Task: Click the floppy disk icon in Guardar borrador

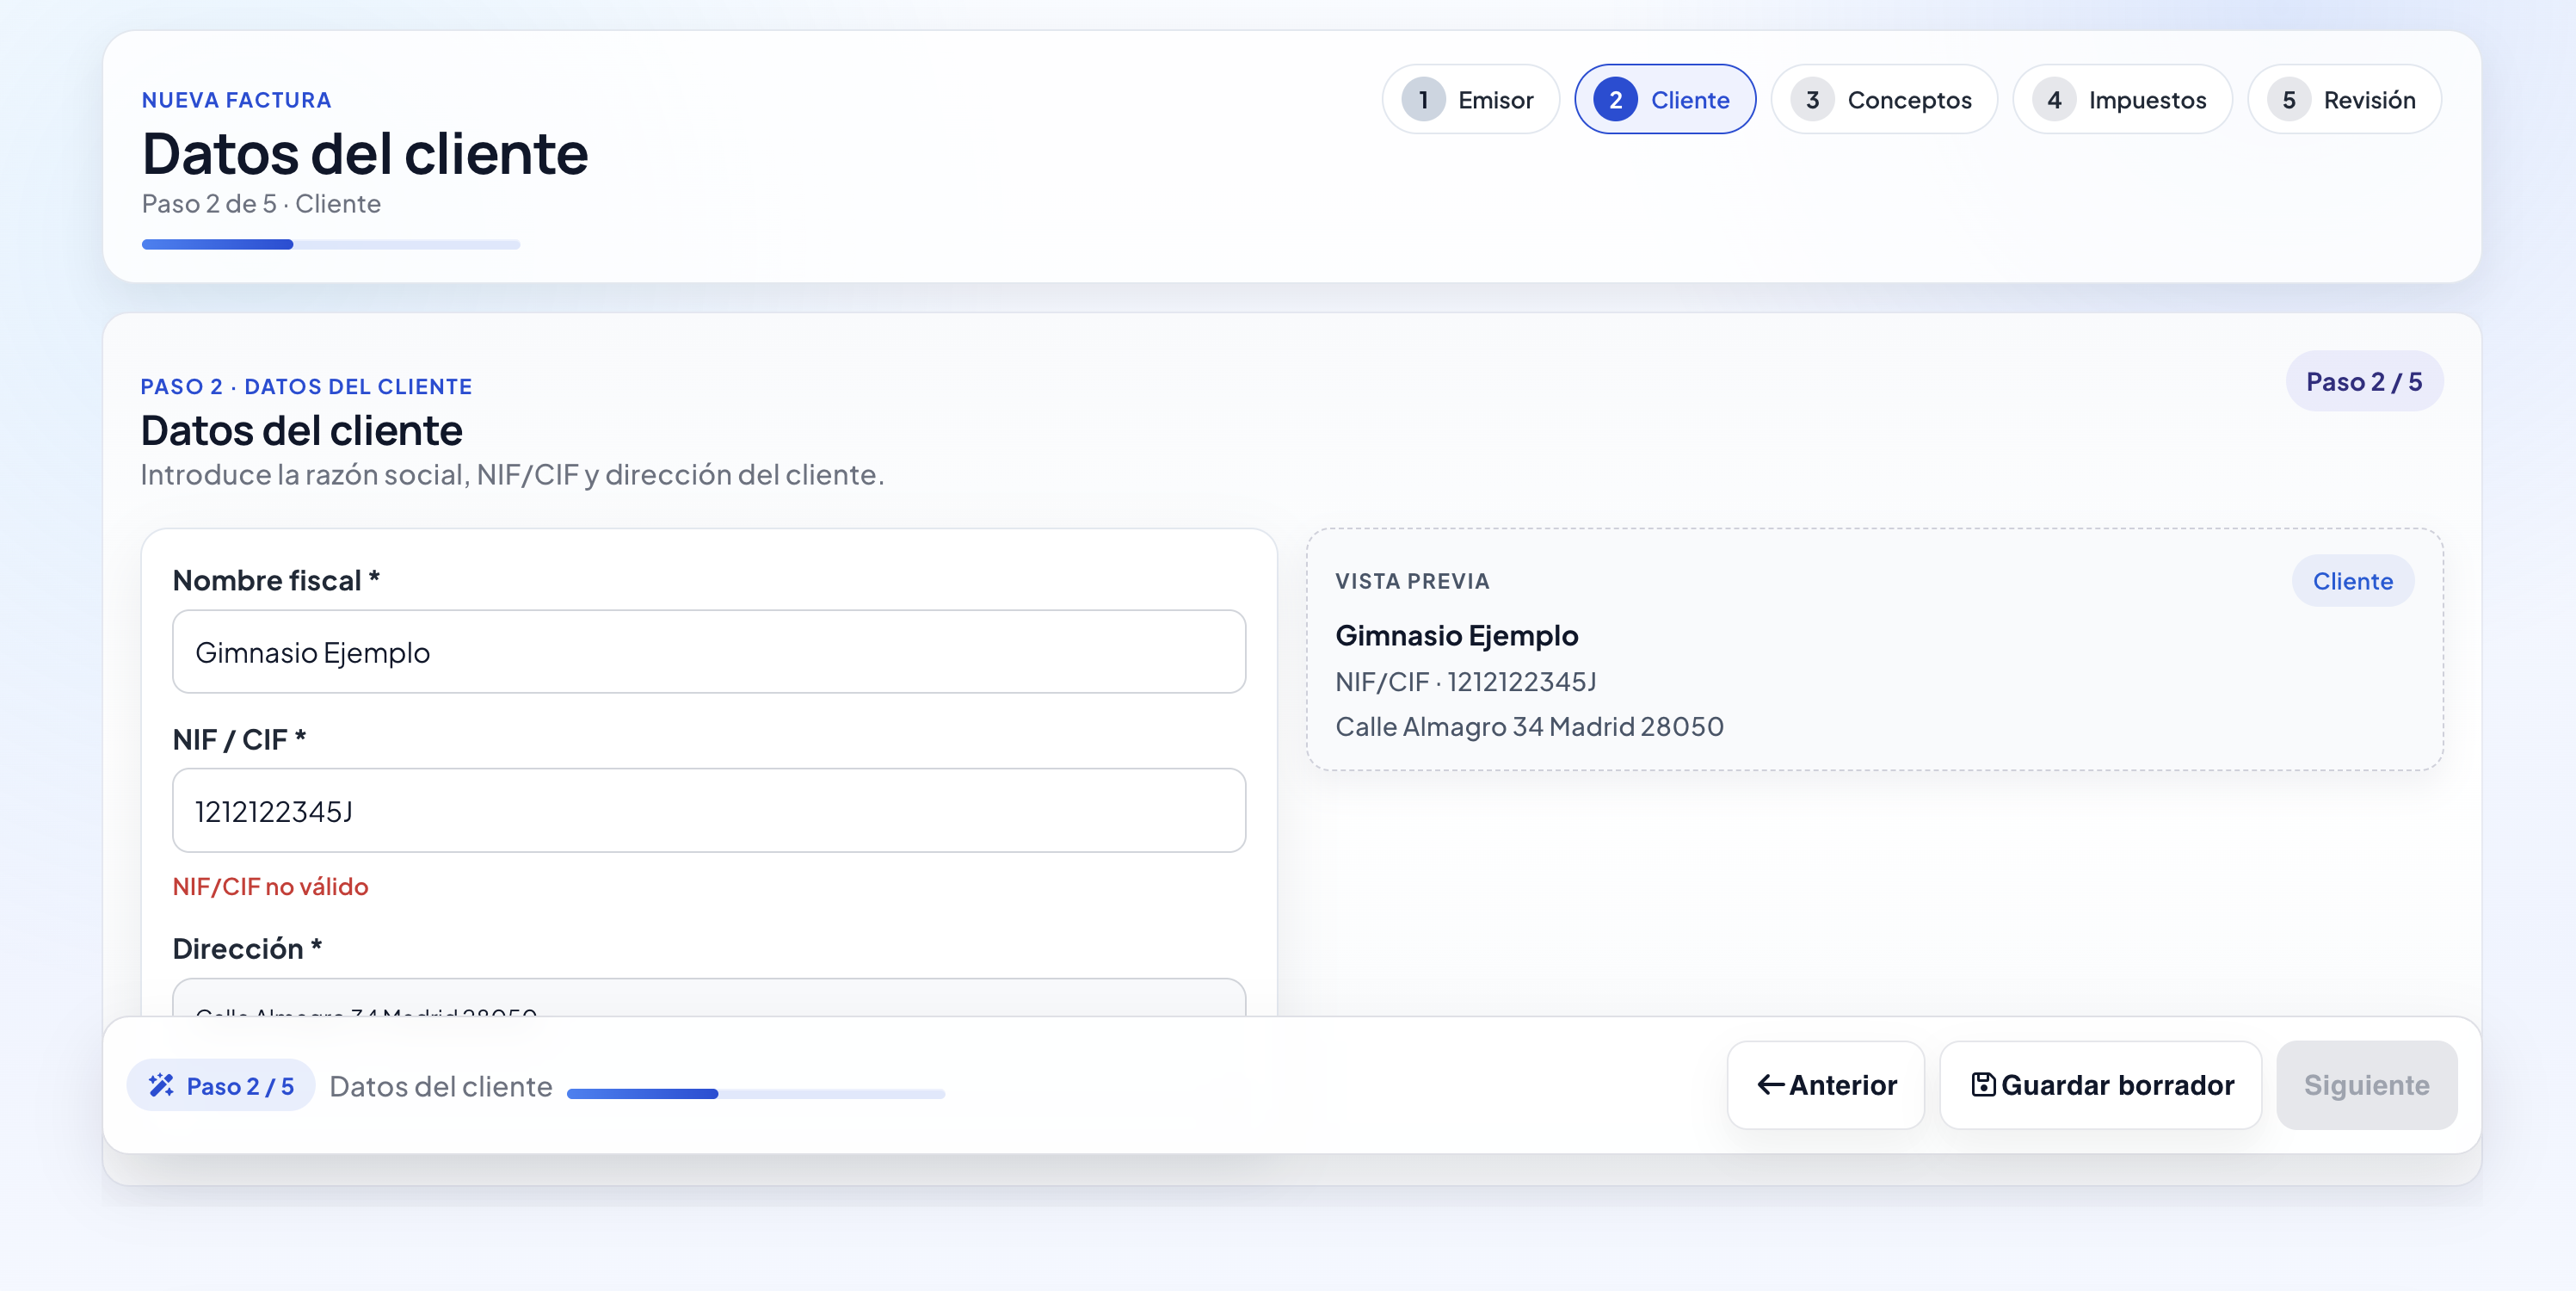Action: point(1983,1084)
